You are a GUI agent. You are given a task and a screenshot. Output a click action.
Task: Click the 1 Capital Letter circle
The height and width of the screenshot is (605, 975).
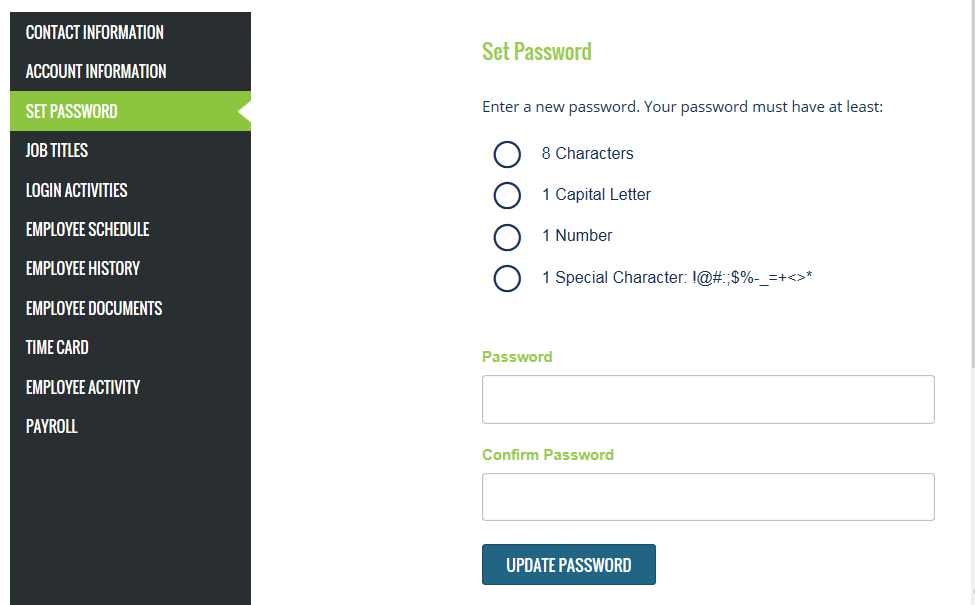(x=507, y=195)
